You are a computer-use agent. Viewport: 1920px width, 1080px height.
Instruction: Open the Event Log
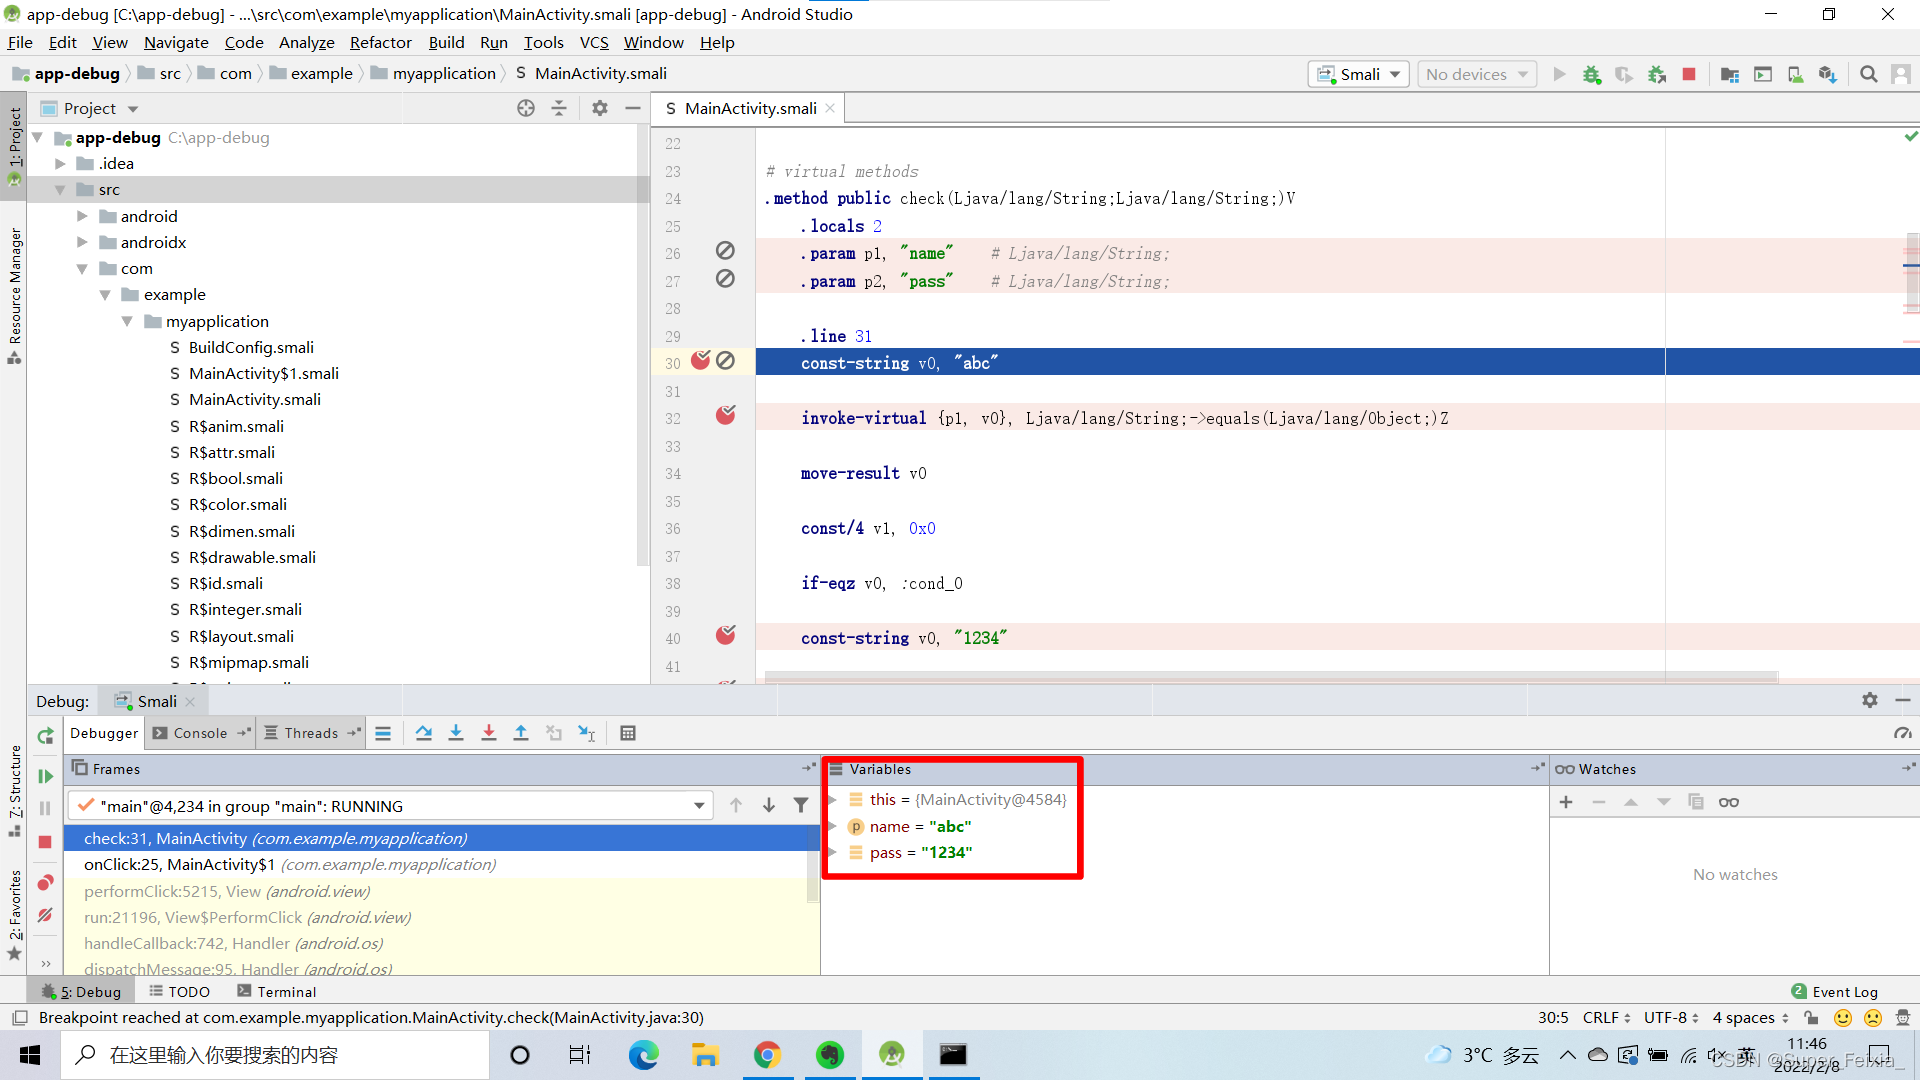point(1843,991)
